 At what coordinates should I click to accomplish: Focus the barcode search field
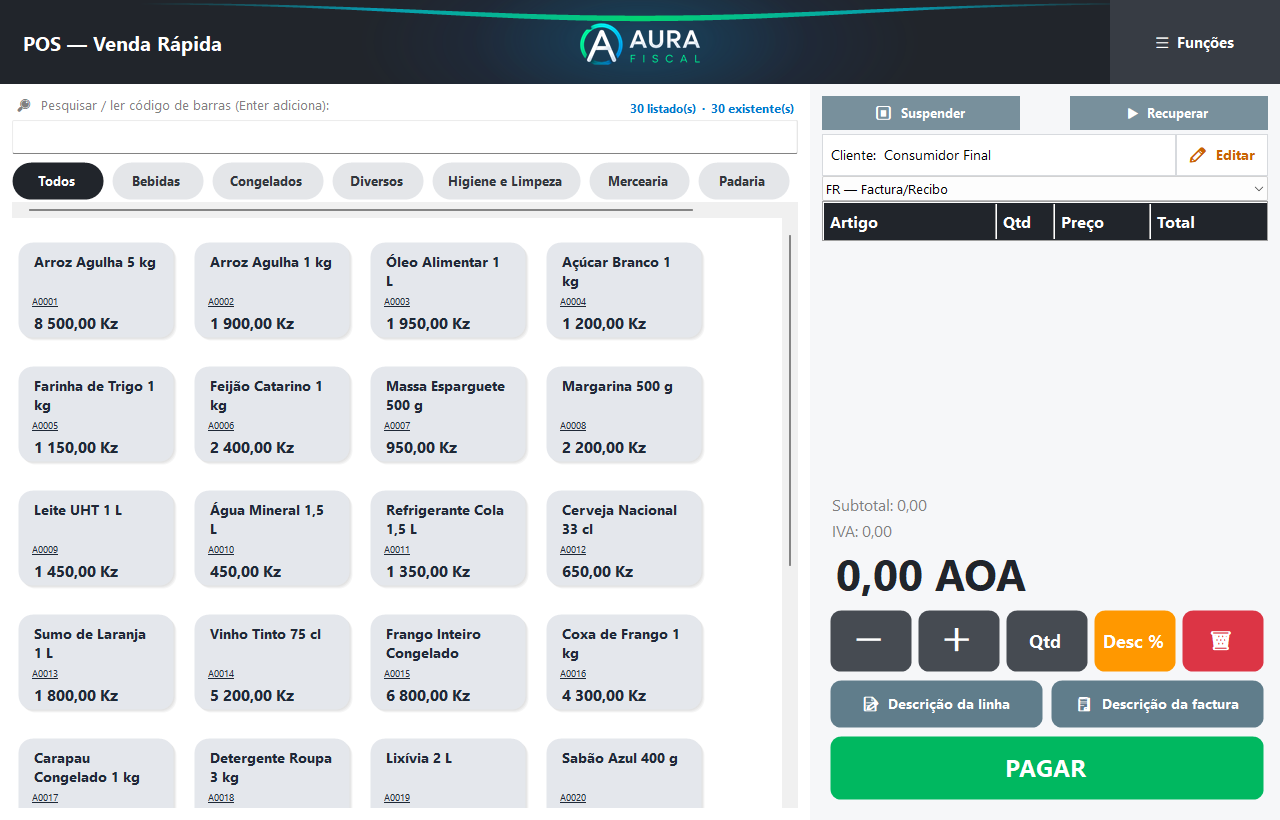[405, 137]
